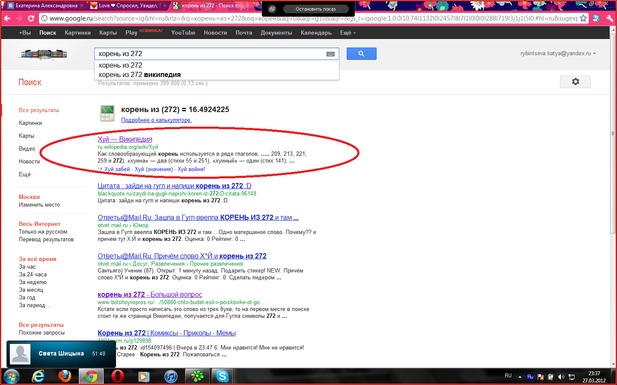Image resolution: width=617 pixels, height=385 pixels.
Task: Filter results 'За 24 часа'
Action: (33, 274)
